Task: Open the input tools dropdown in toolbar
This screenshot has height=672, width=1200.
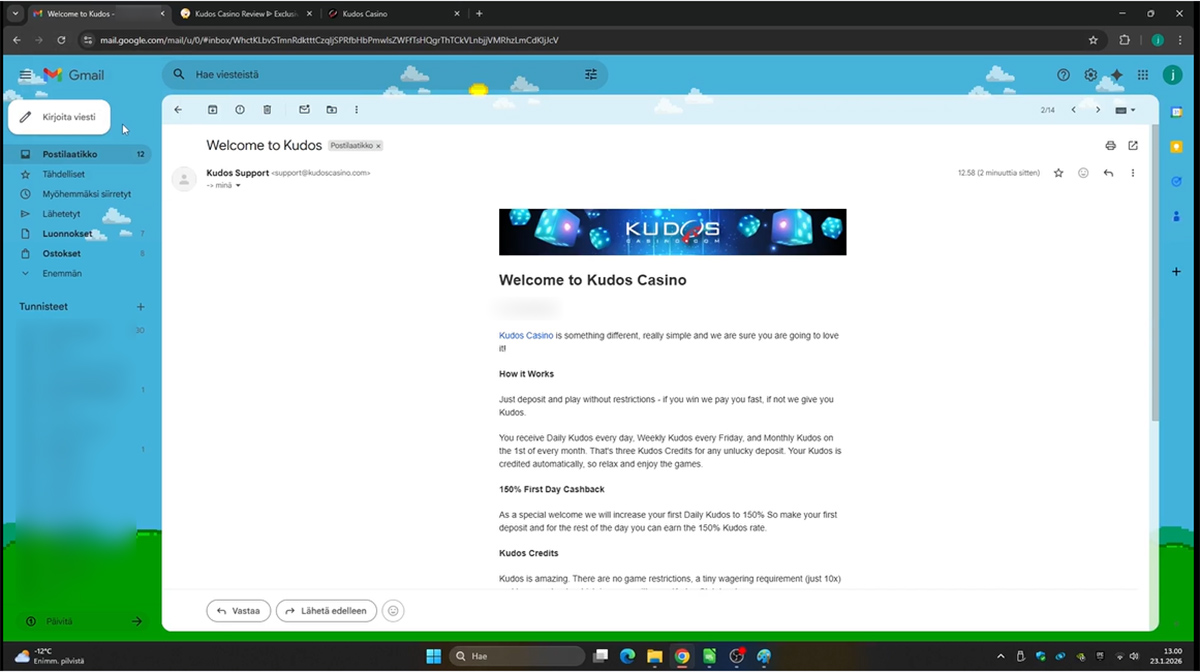Action: 1124,110
